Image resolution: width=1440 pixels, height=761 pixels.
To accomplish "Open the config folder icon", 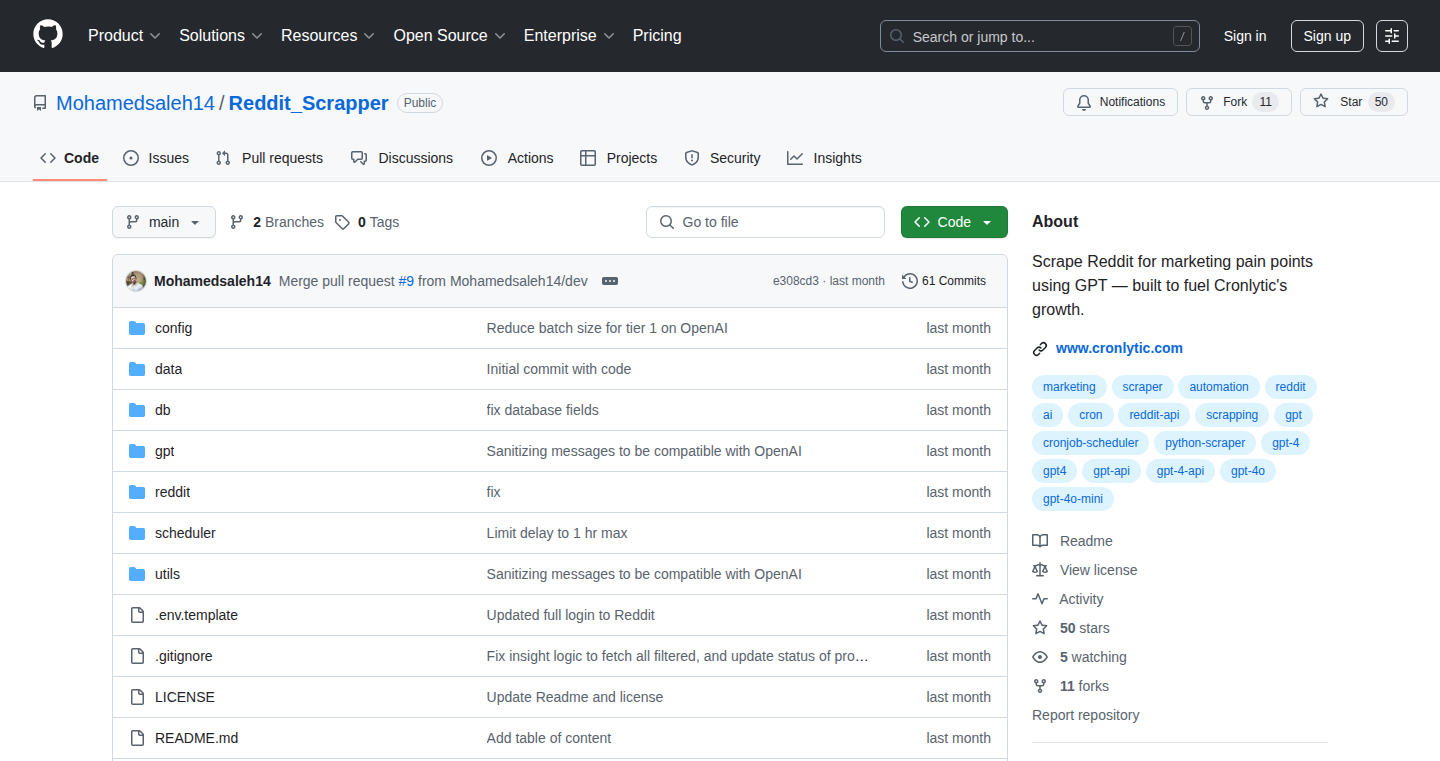I will 137,328.
